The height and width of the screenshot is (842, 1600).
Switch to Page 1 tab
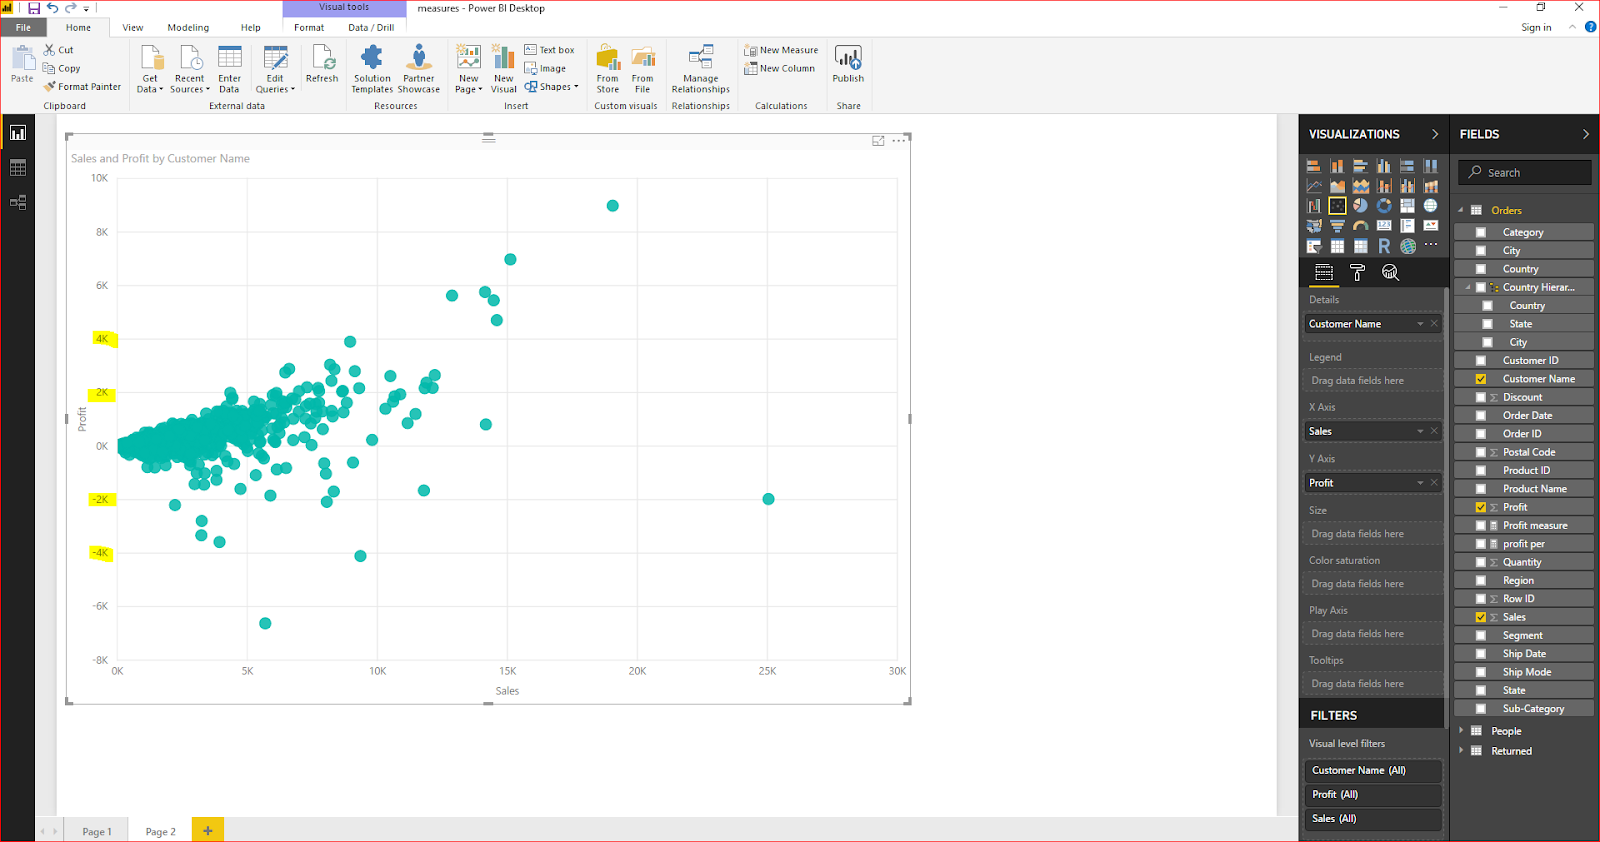coord(97,831)
